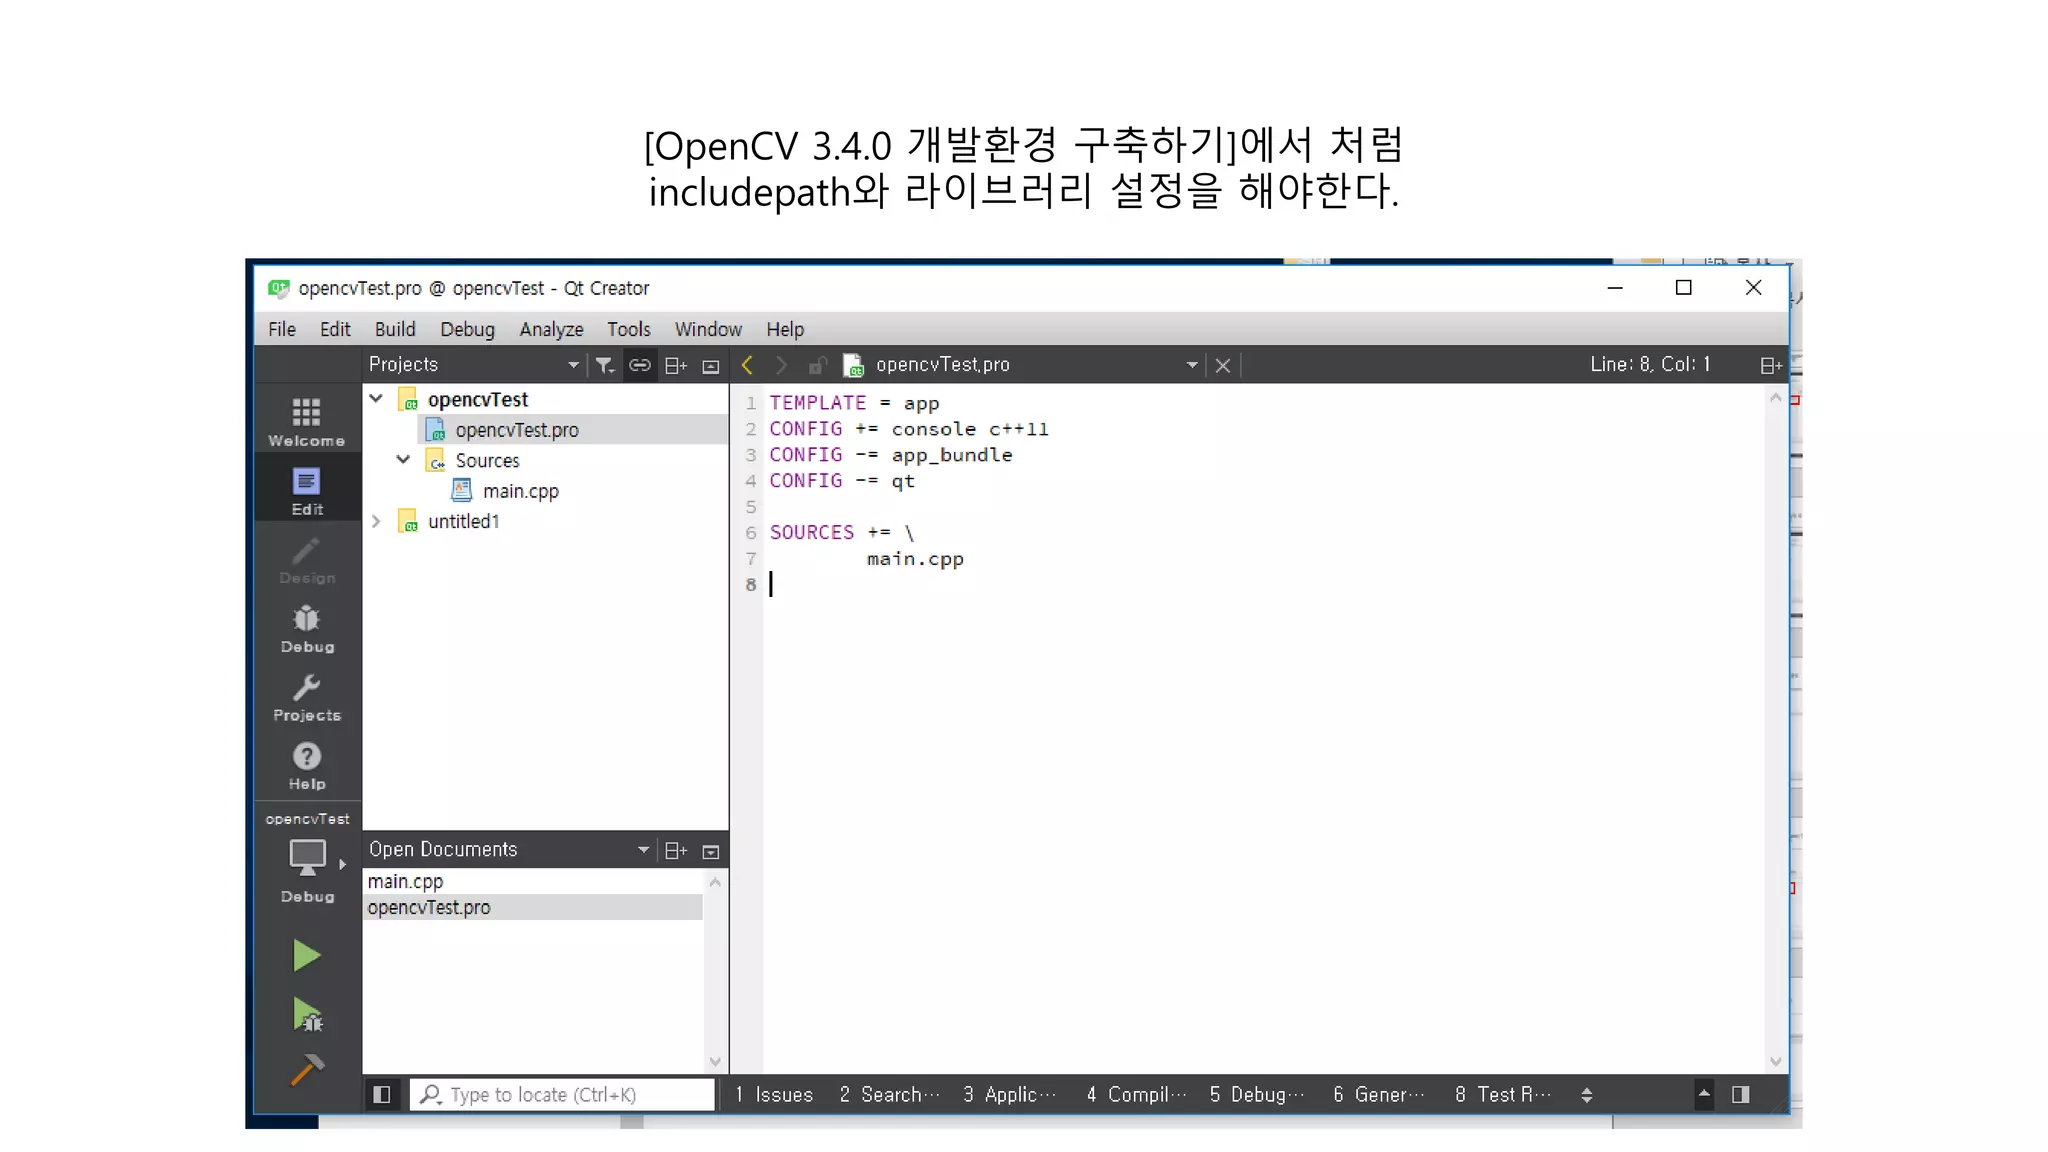Open the Help menu

tap(785, 329)
